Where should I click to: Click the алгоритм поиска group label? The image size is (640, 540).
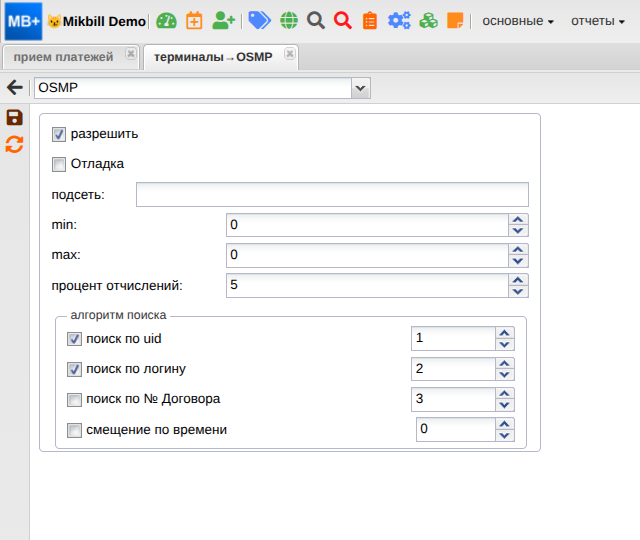[118, 316]
